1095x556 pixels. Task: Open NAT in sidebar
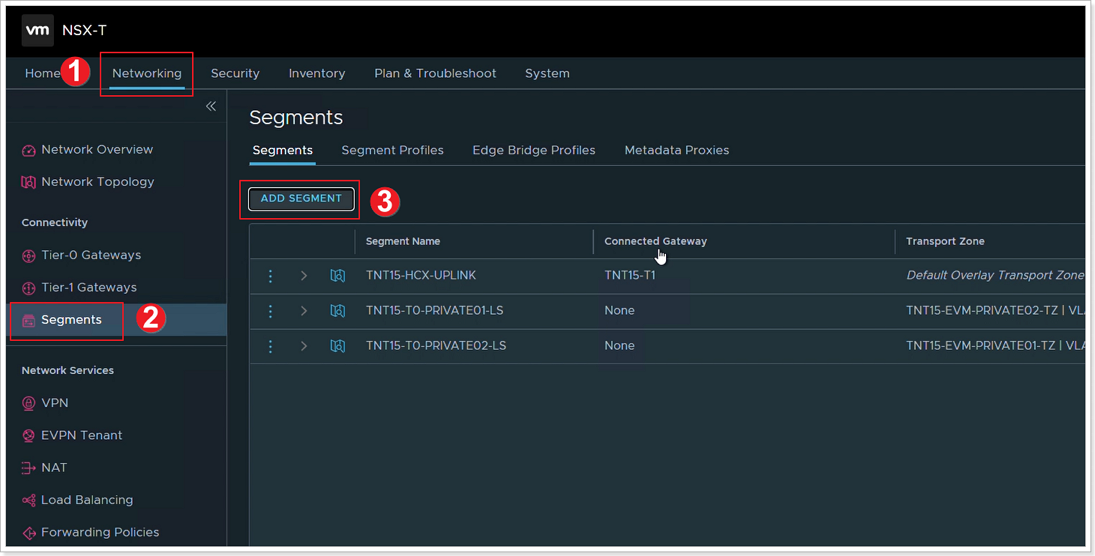point(54,467)
